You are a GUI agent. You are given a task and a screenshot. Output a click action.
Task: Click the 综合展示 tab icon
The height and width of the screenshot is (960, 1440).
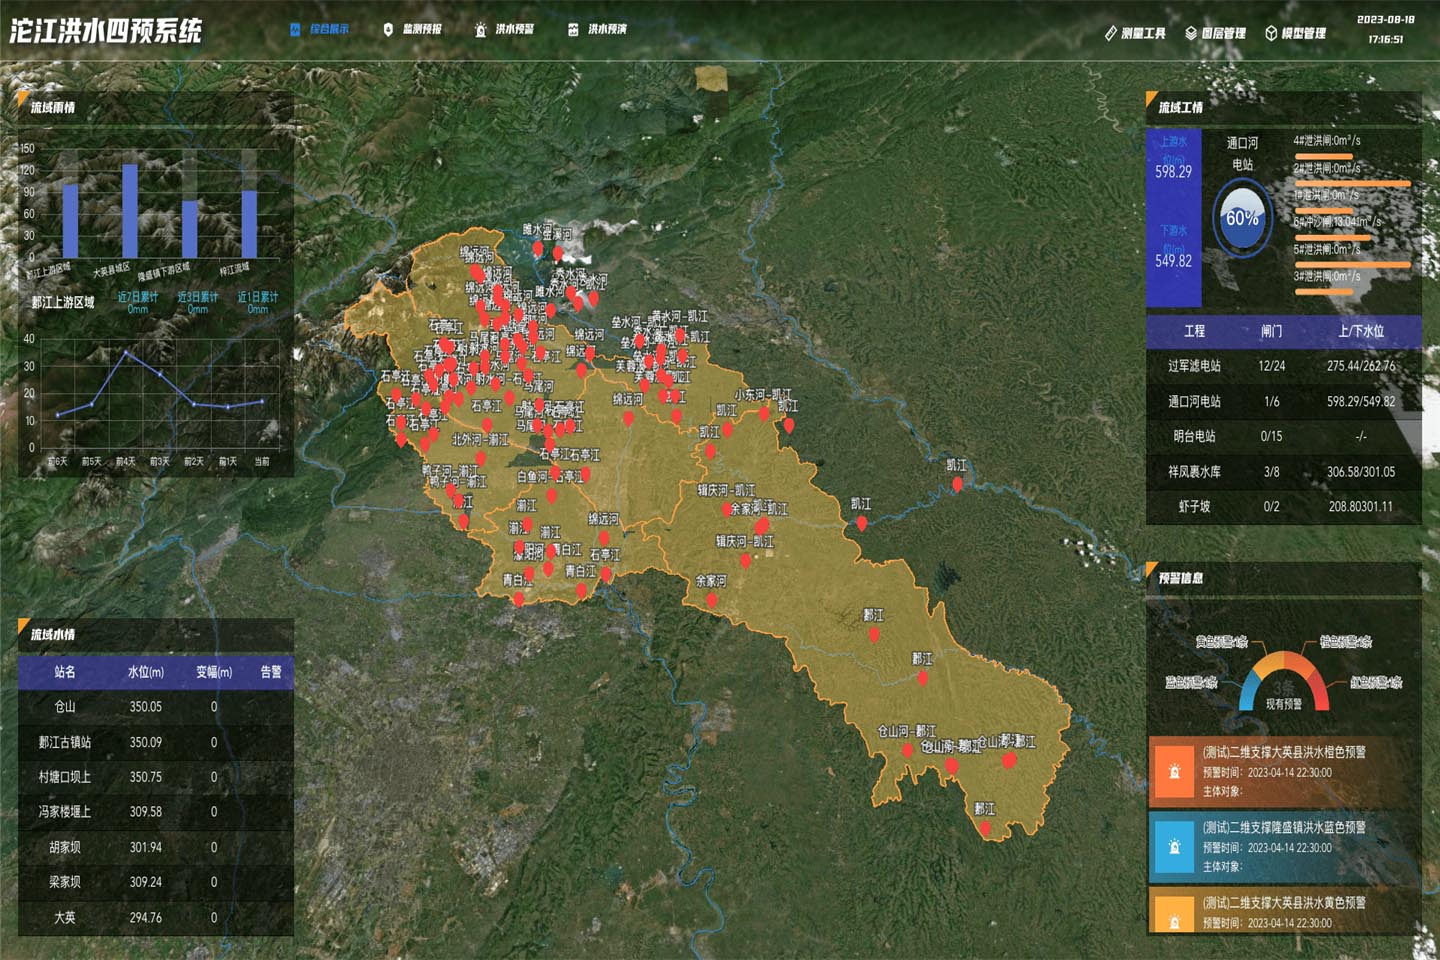click(295, 30)
